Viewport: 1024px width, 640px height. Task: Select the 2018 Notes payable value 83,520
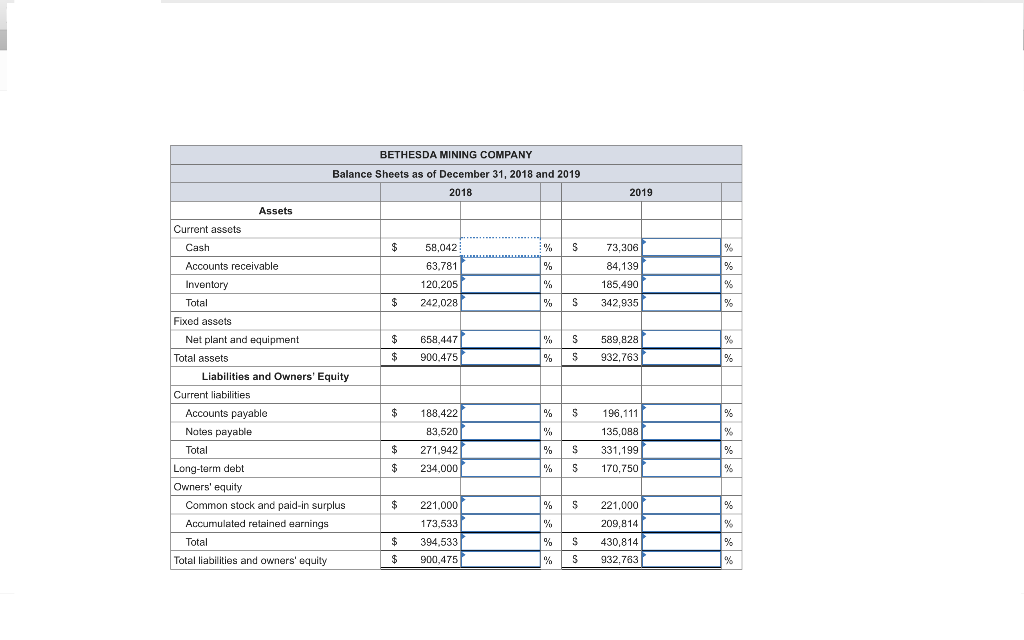(441, 431)
